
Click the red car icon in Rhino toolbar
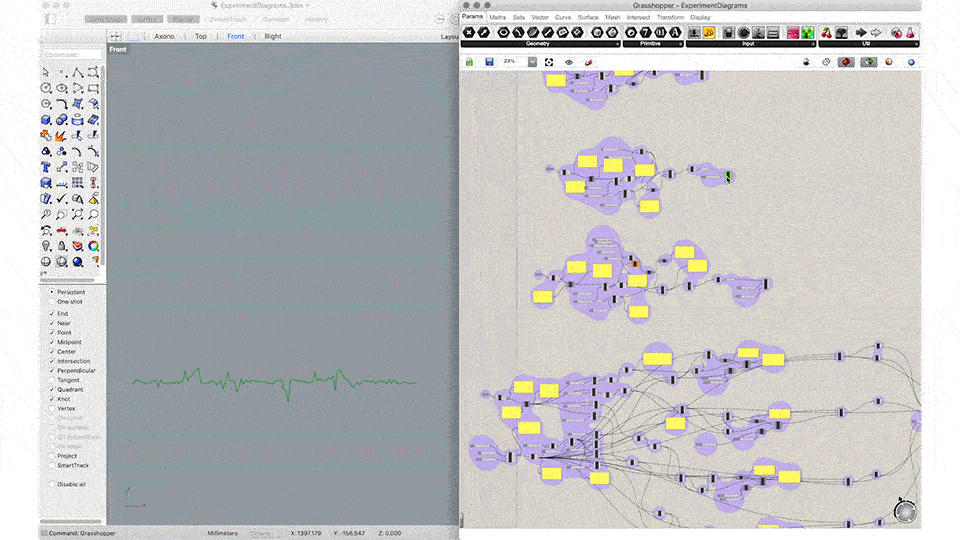click(62, 230)
